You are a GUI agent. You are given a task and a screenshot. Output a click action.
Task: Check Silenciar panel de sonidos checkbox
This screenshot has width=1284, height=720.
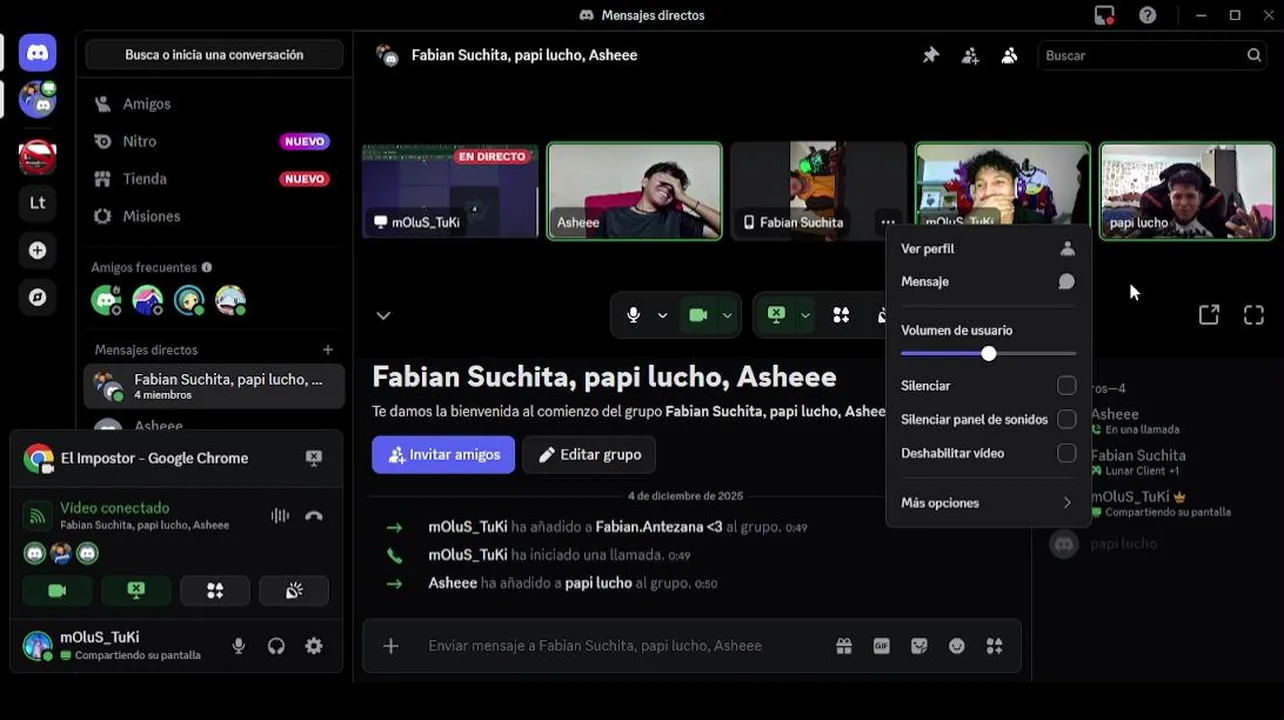[x=1067, y=419]
